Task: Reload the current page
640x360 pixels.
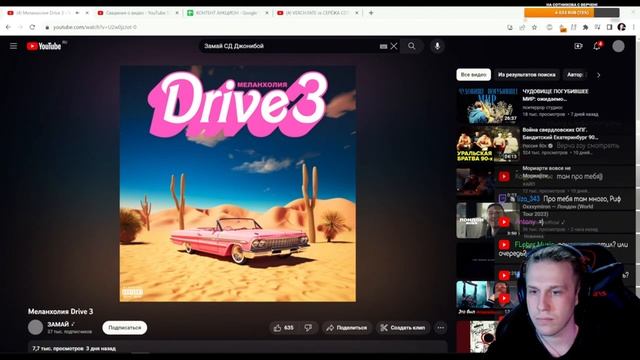Action: (x=32, y=27)
